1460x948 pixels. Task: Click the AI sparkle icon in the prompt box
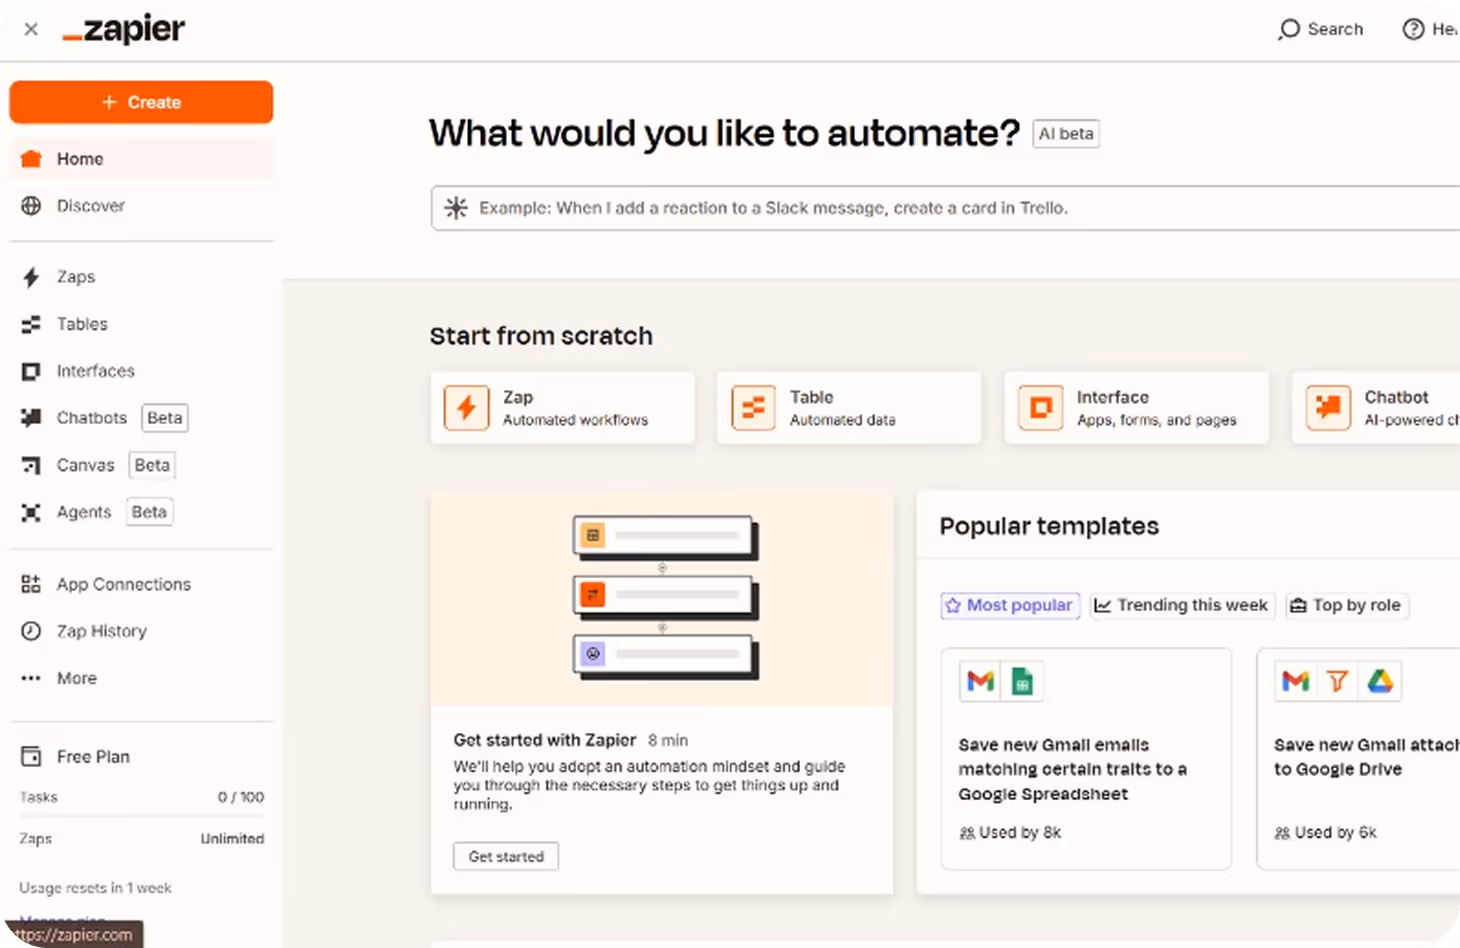coord(456,208)
